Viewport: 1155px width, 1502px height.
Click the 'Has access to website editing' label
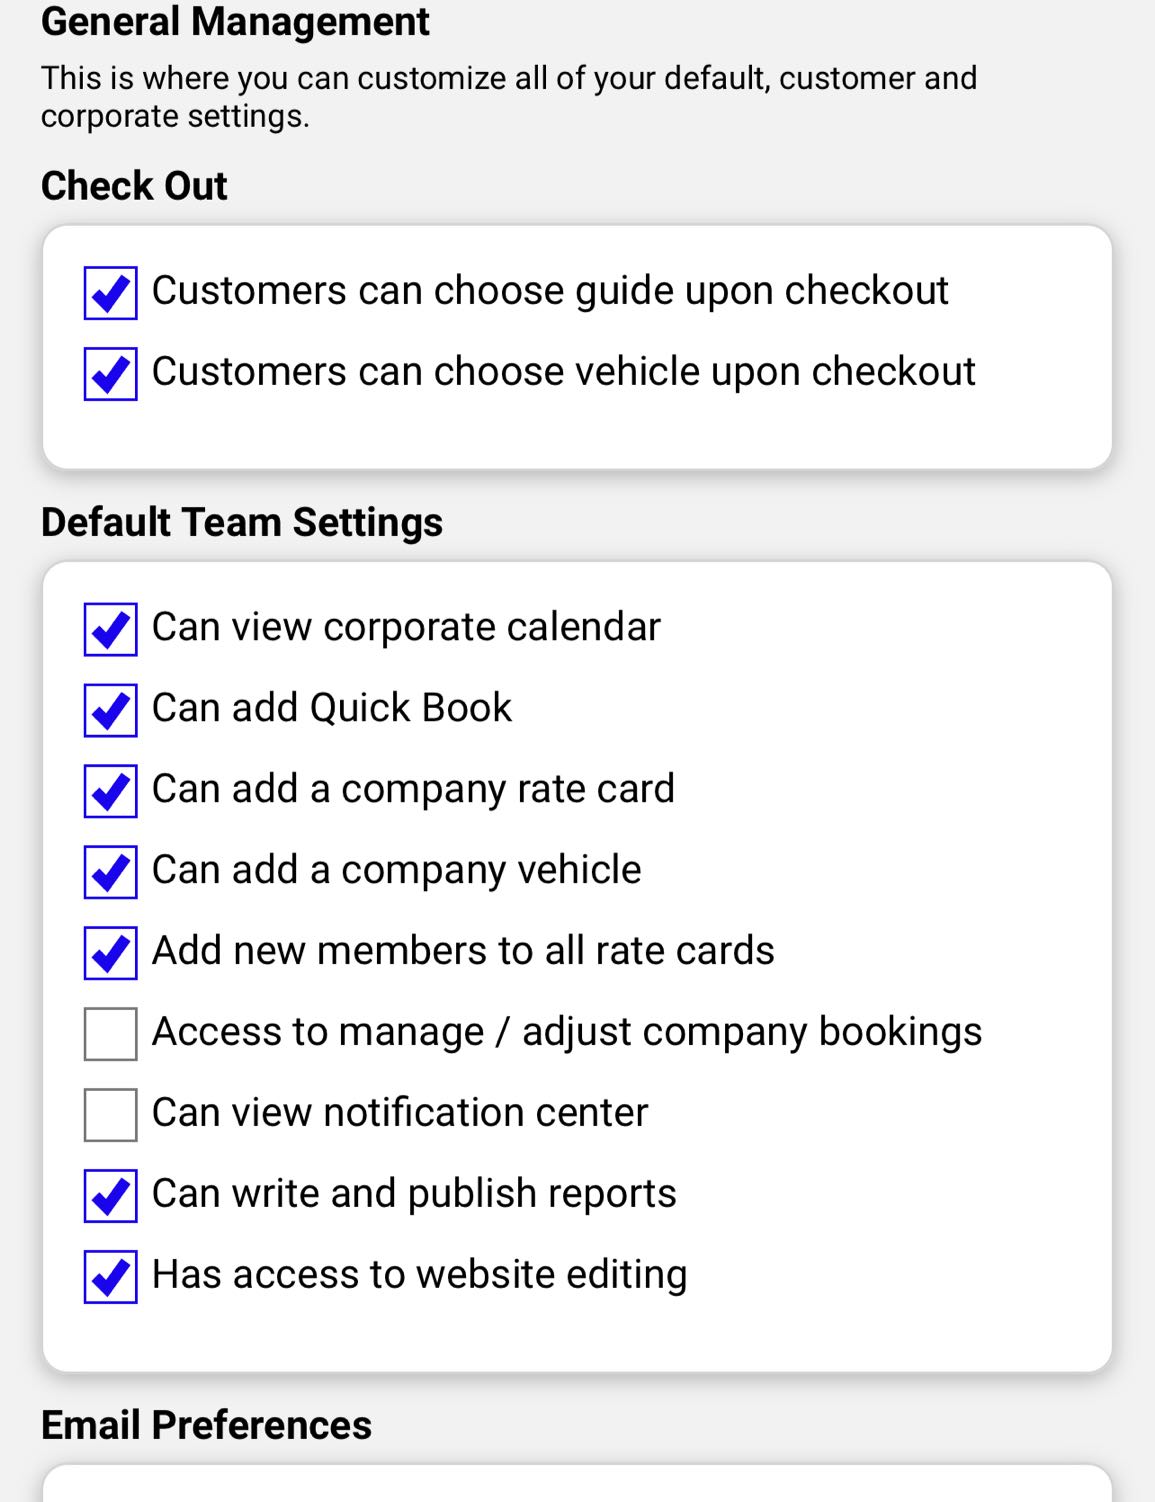pos(419,1275)
